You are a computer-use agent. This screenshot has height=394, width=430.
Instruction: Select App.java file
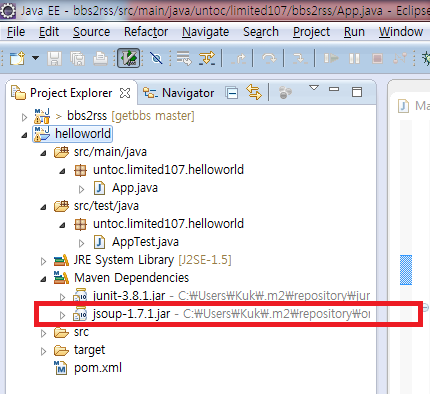[x=126, y=188]
